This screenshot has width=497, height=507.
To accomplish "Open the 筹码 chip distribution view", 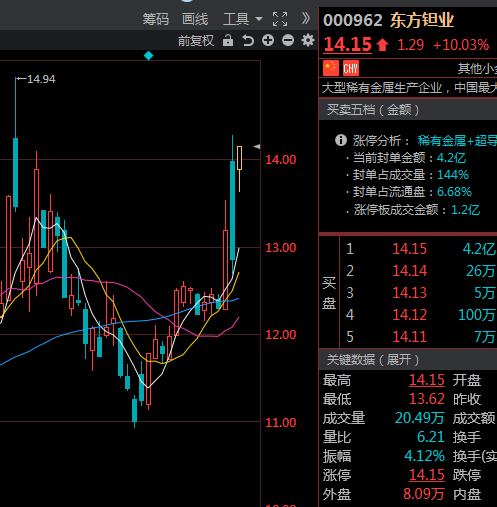I will [156, 19].
